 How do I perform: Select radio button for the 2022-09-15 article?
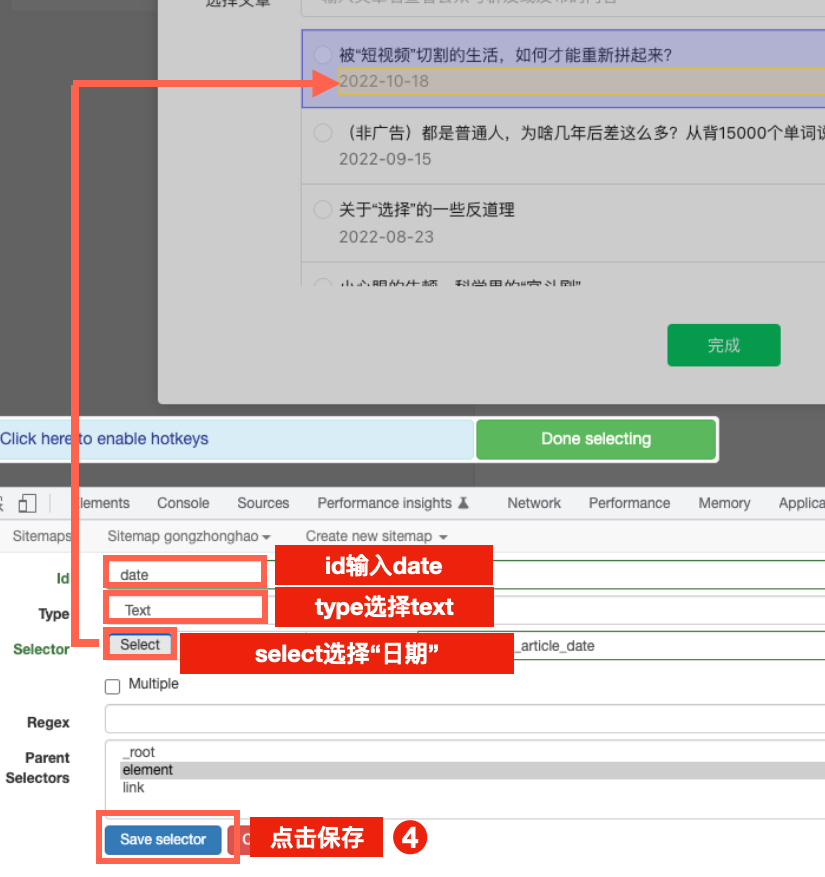(323, 133)
